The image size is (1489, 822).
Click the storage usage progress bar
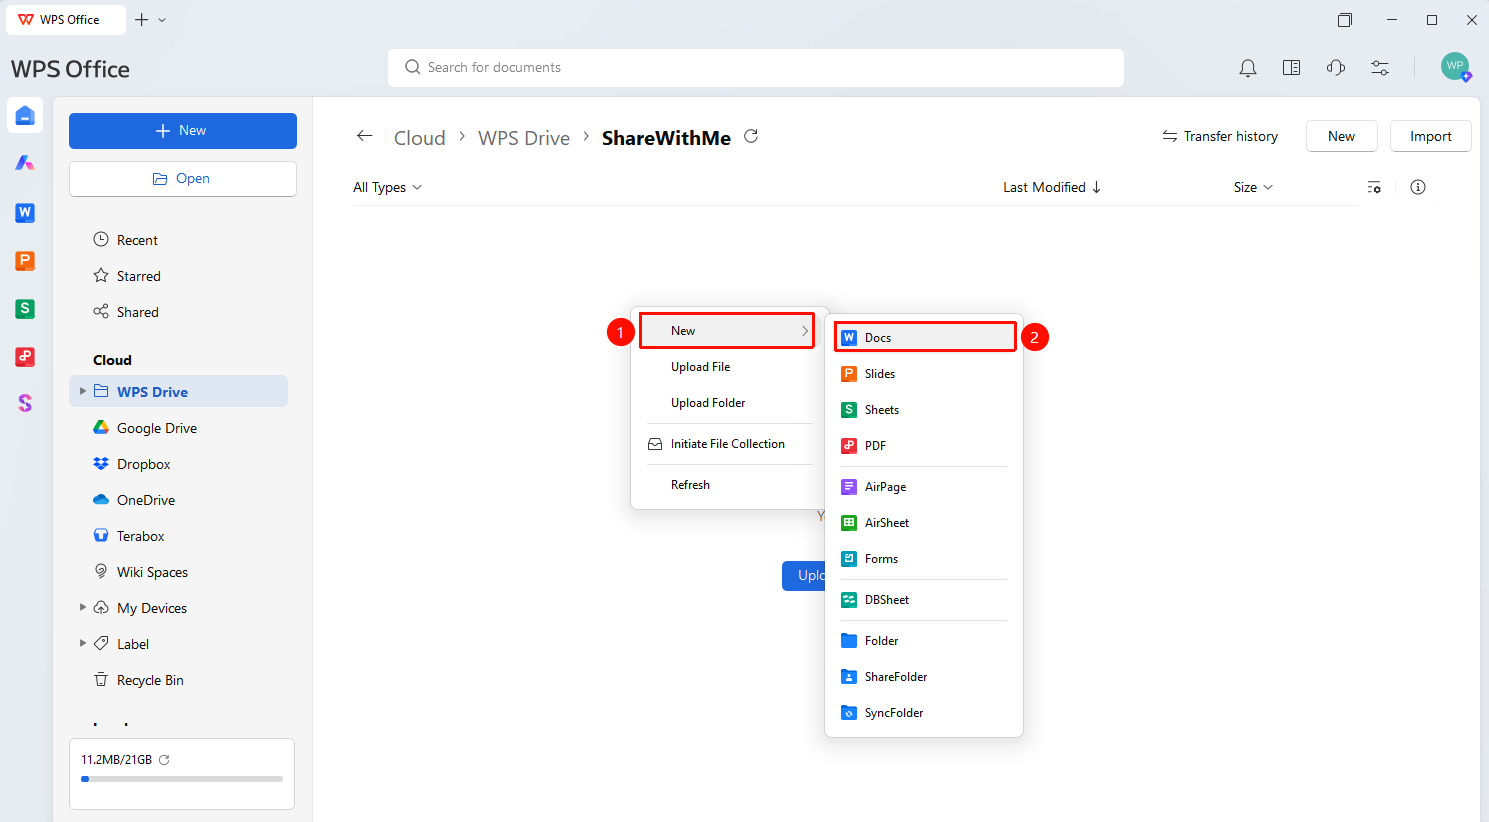182,778
